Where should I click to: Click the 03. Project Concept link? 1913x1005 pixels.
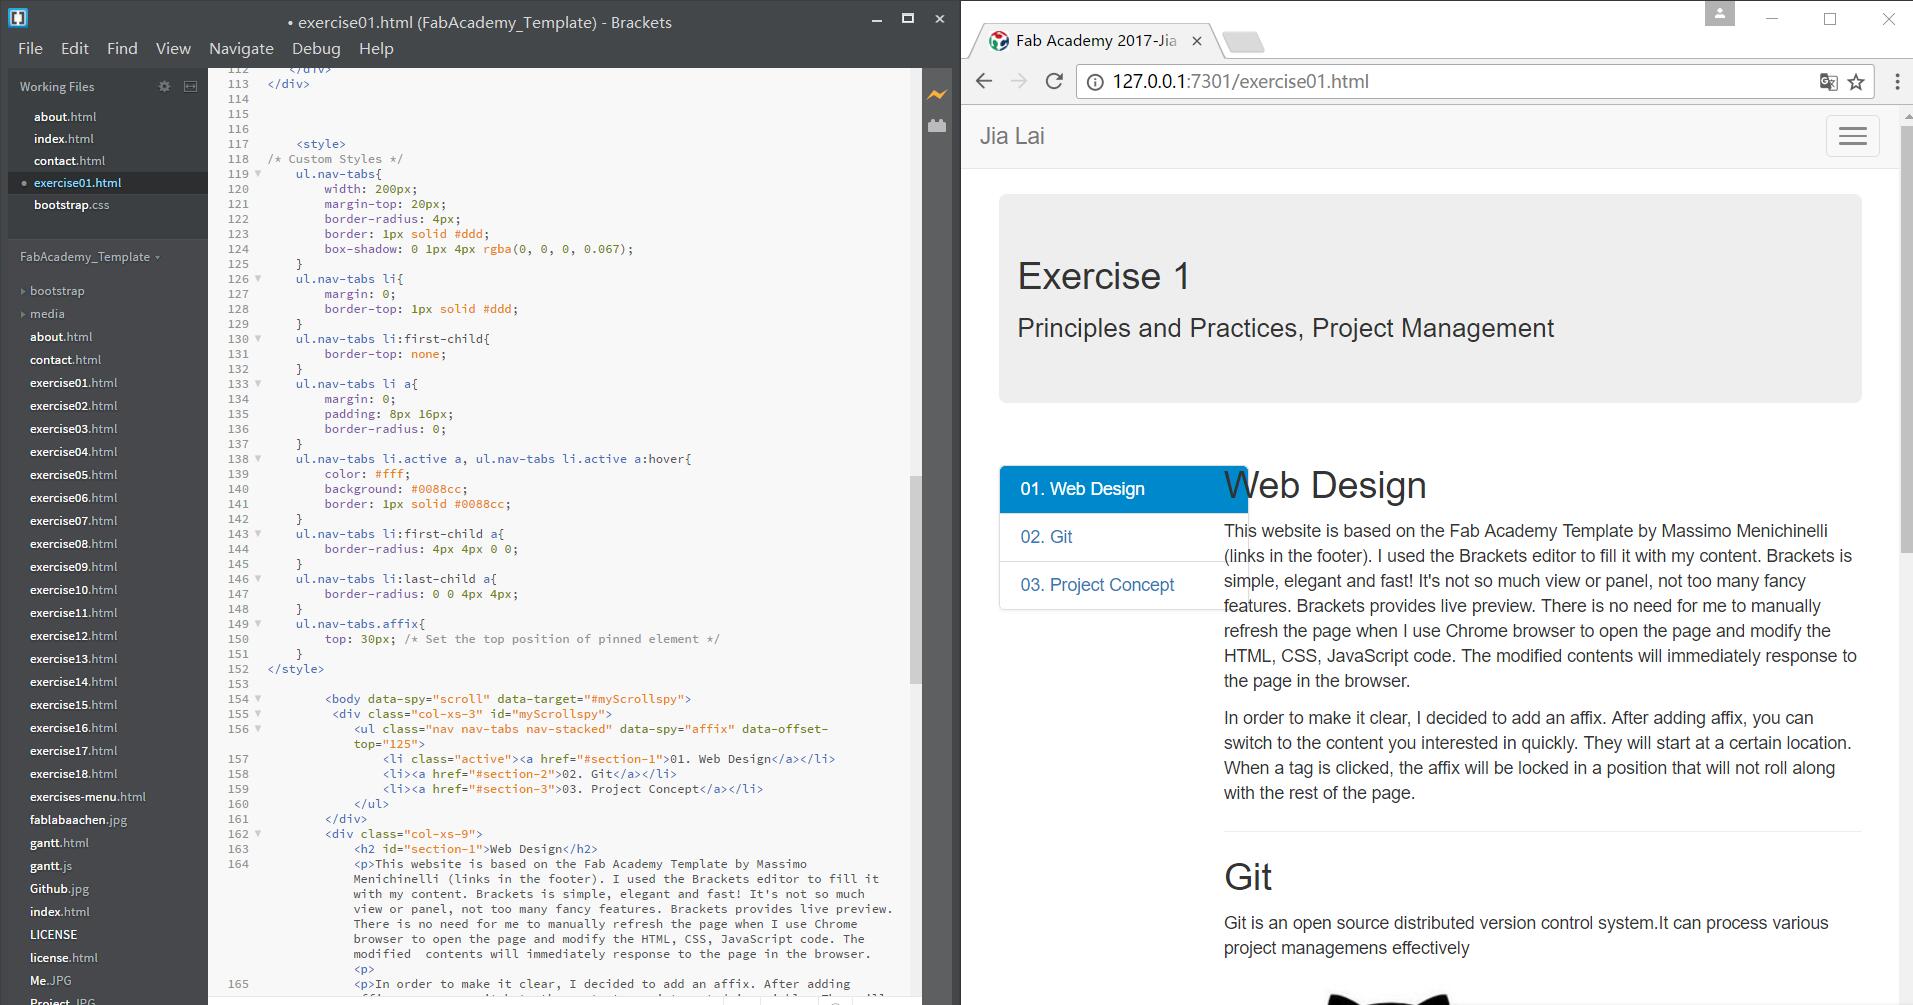[x=1097, y=585]
